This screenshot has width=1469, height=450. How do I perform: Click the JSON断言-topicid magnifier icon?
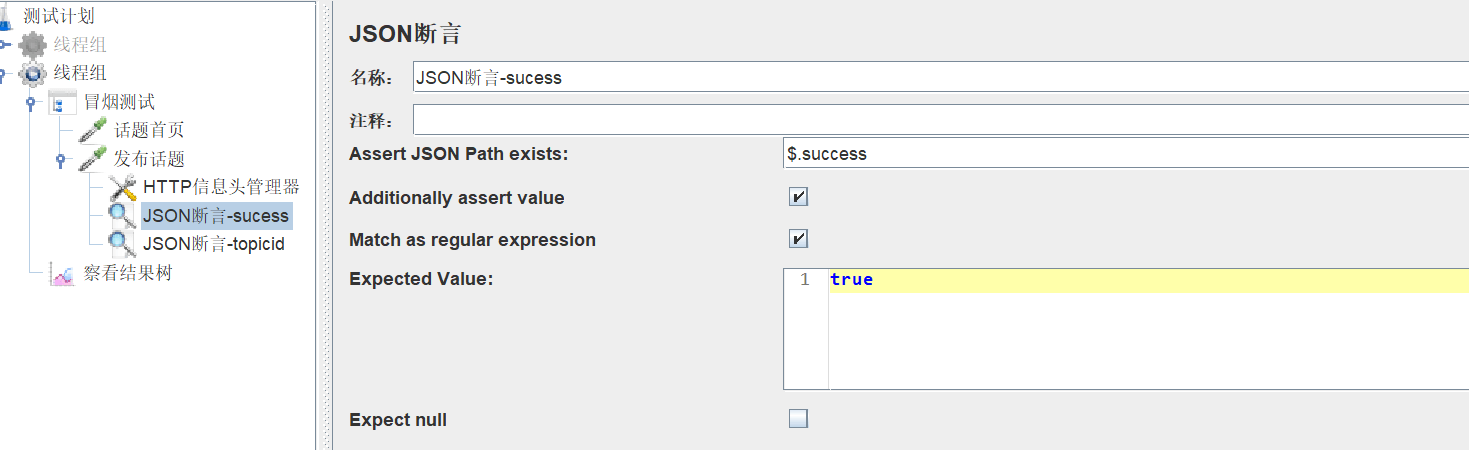[122, 243]
